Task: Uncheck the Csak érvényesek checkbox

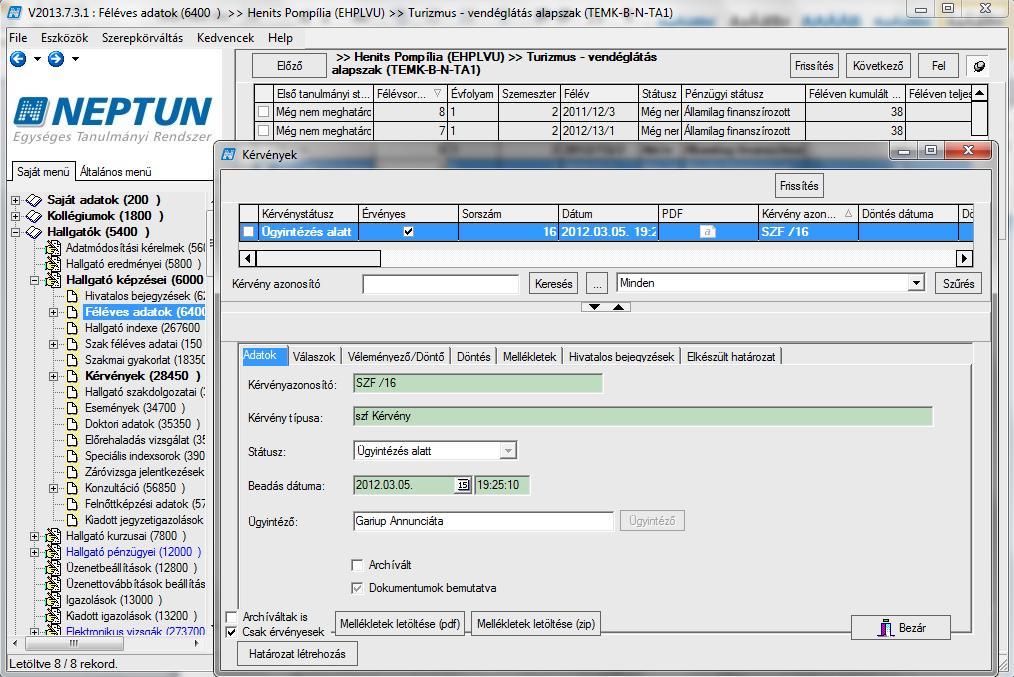Action: 231,632
